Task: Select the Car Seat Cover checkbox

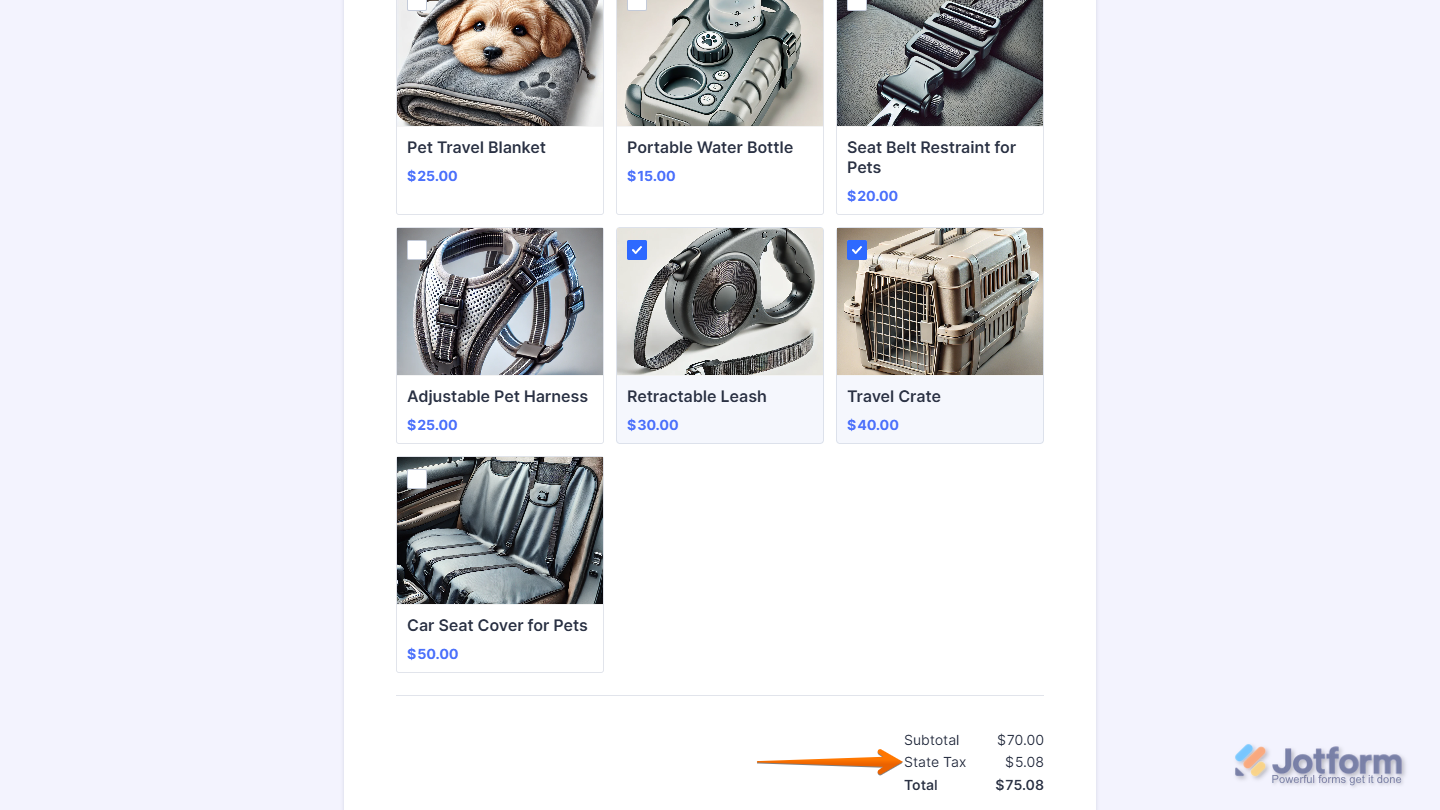Action: (417, 479)
